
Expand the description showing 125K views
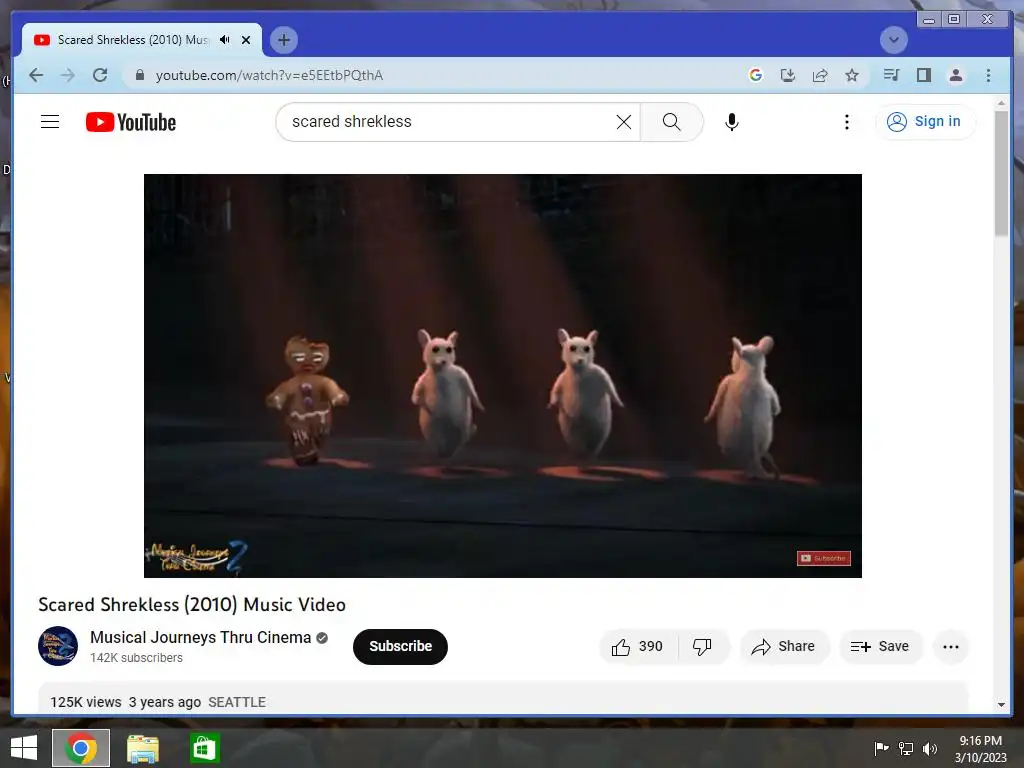click(502, 699)
